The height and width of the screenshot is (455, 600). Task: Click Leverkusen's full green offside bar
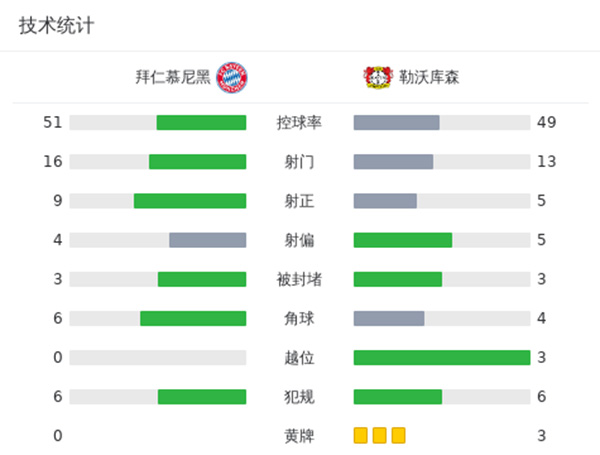441,357
